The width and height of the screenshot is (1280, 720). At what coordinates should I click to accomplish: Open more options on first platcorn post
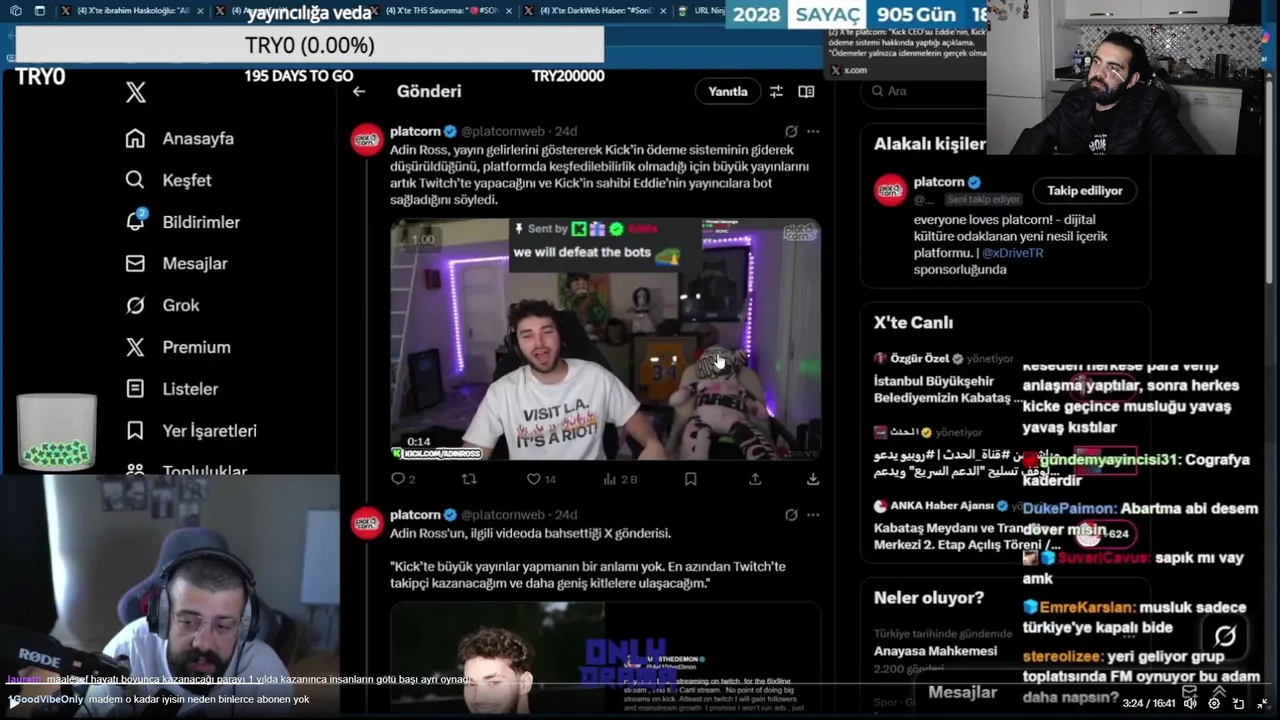(x=813, y=131)
